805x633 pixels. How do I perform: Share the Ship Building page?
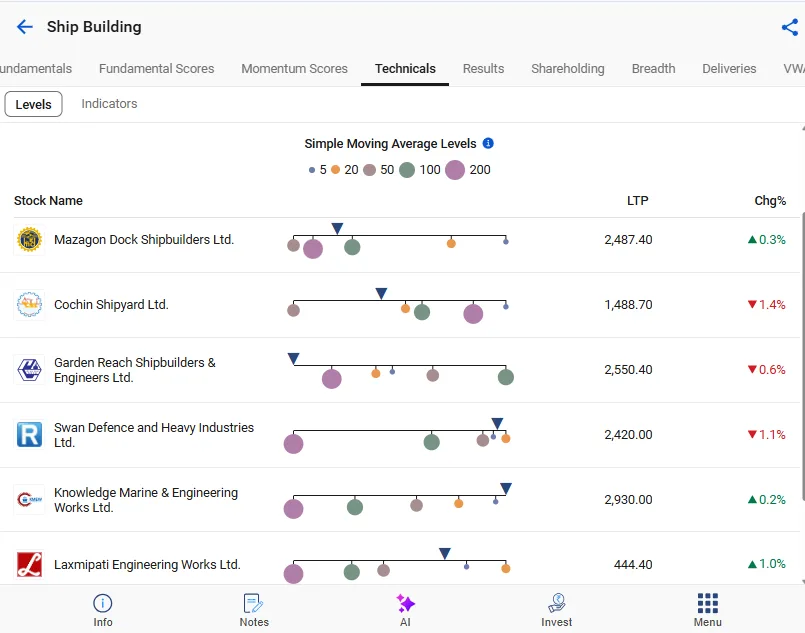point(790,27)
